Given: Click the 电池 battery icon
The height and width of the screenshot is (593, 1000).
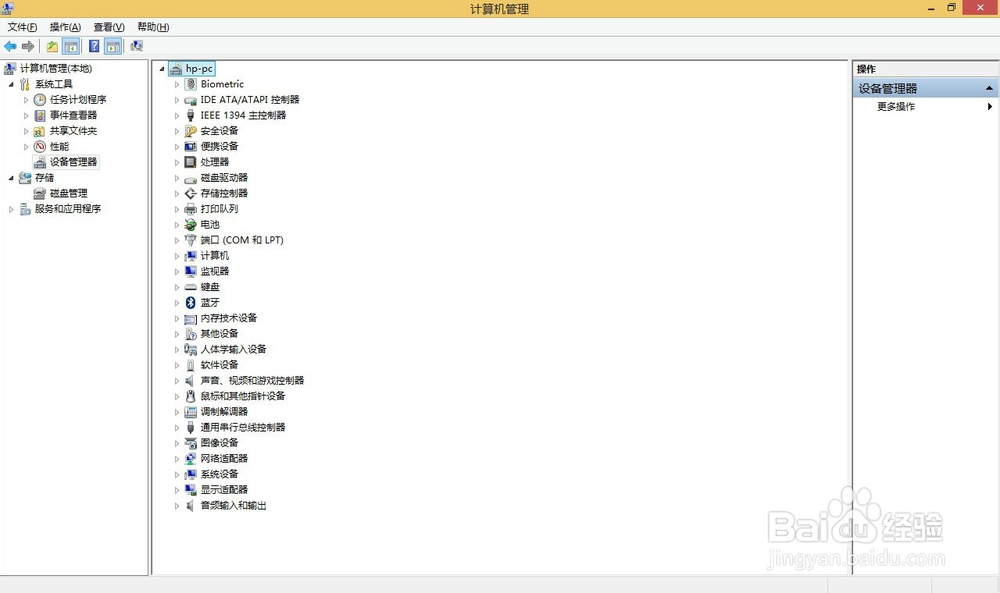Looking at the screenshot, I should click(190, 224).
